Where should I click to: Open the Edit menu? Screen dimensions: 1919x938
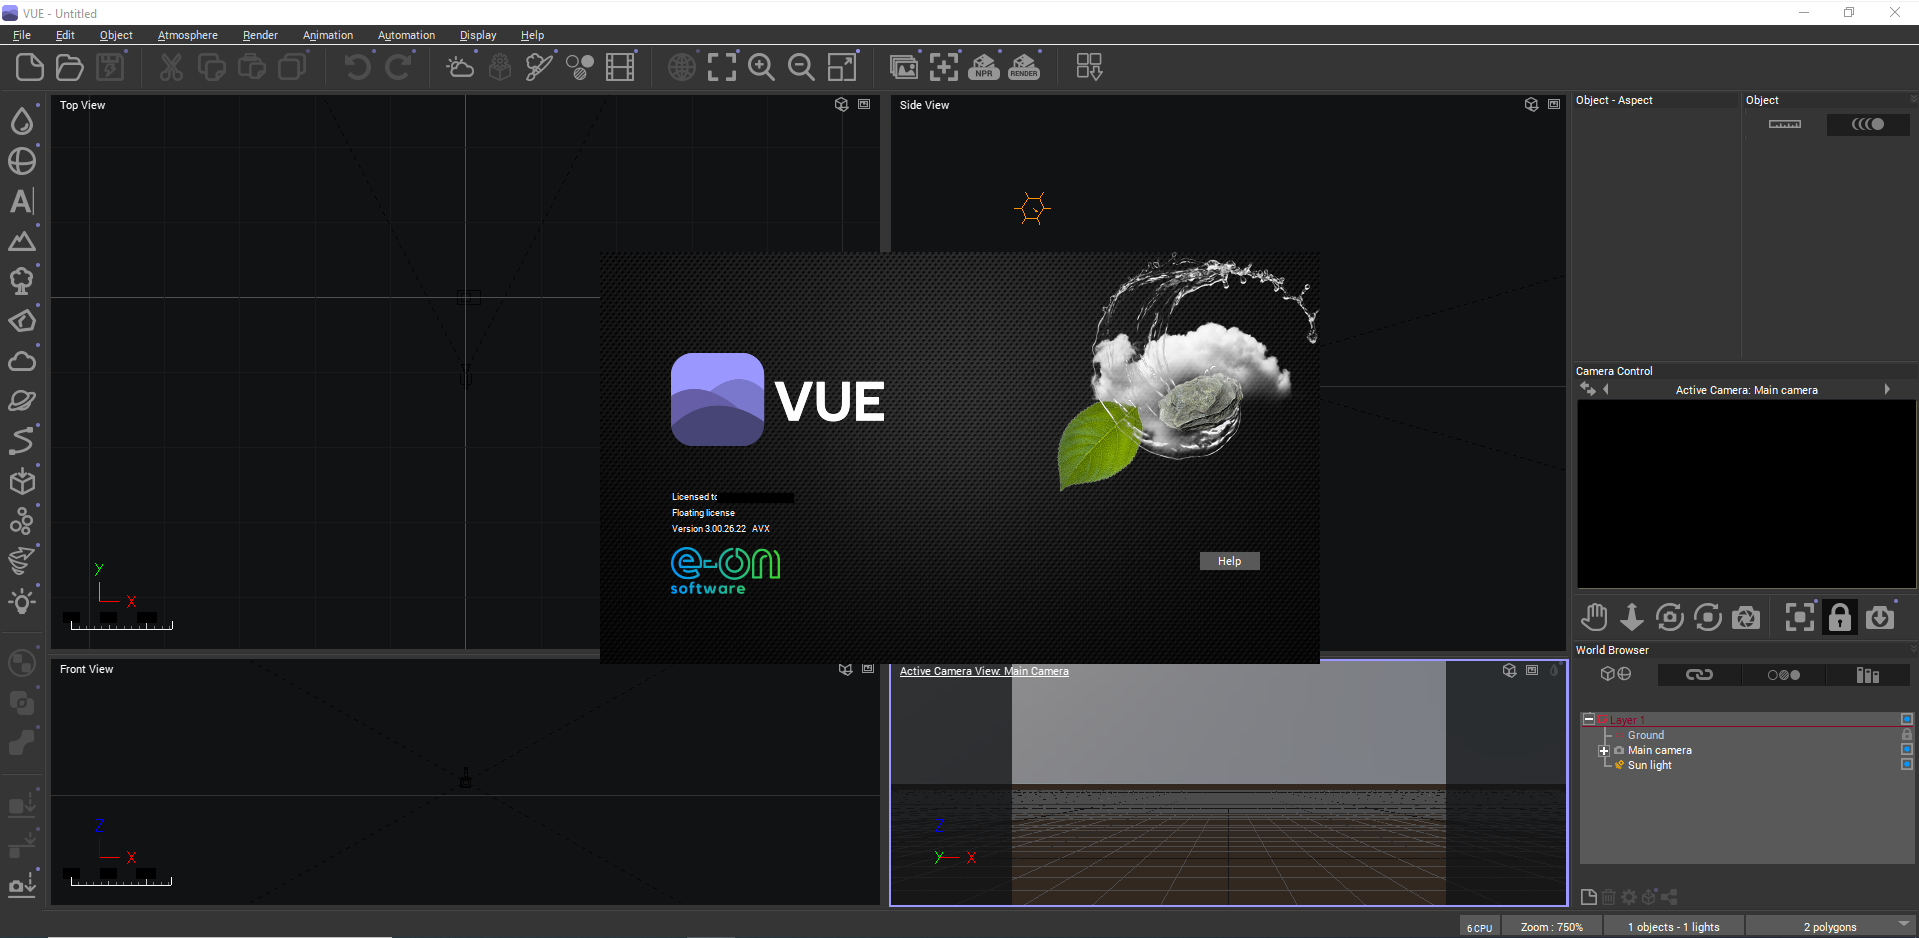(65, 35)
